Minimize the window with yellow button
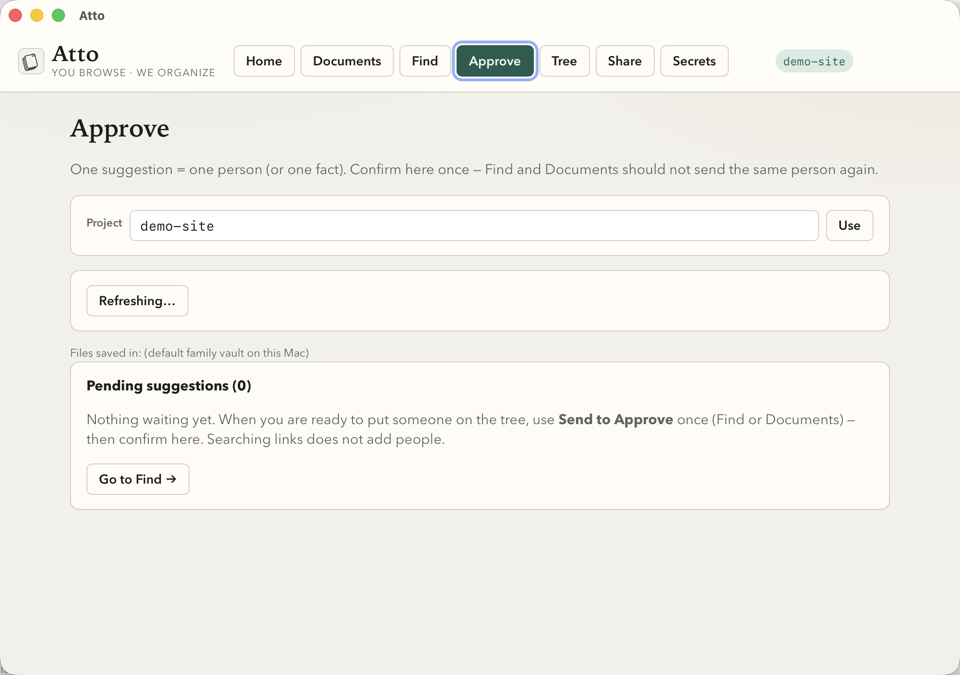The width and height of the screenshot is (960, 675). [x=37, y=15]
